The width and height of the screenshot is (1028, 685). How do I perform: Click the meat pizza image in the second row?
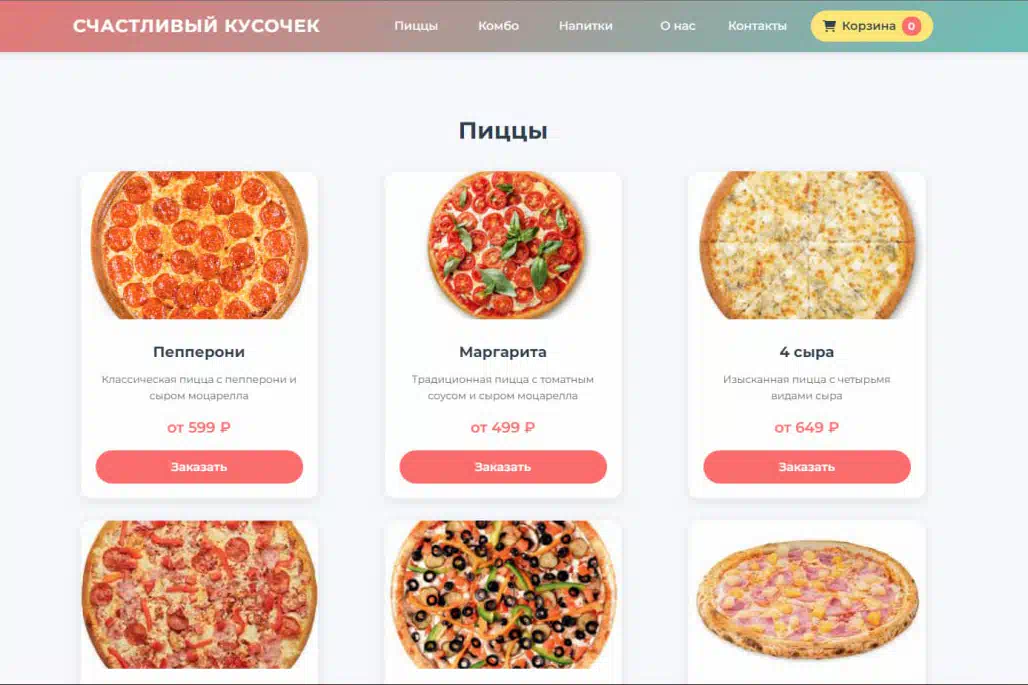pos(199,595)
